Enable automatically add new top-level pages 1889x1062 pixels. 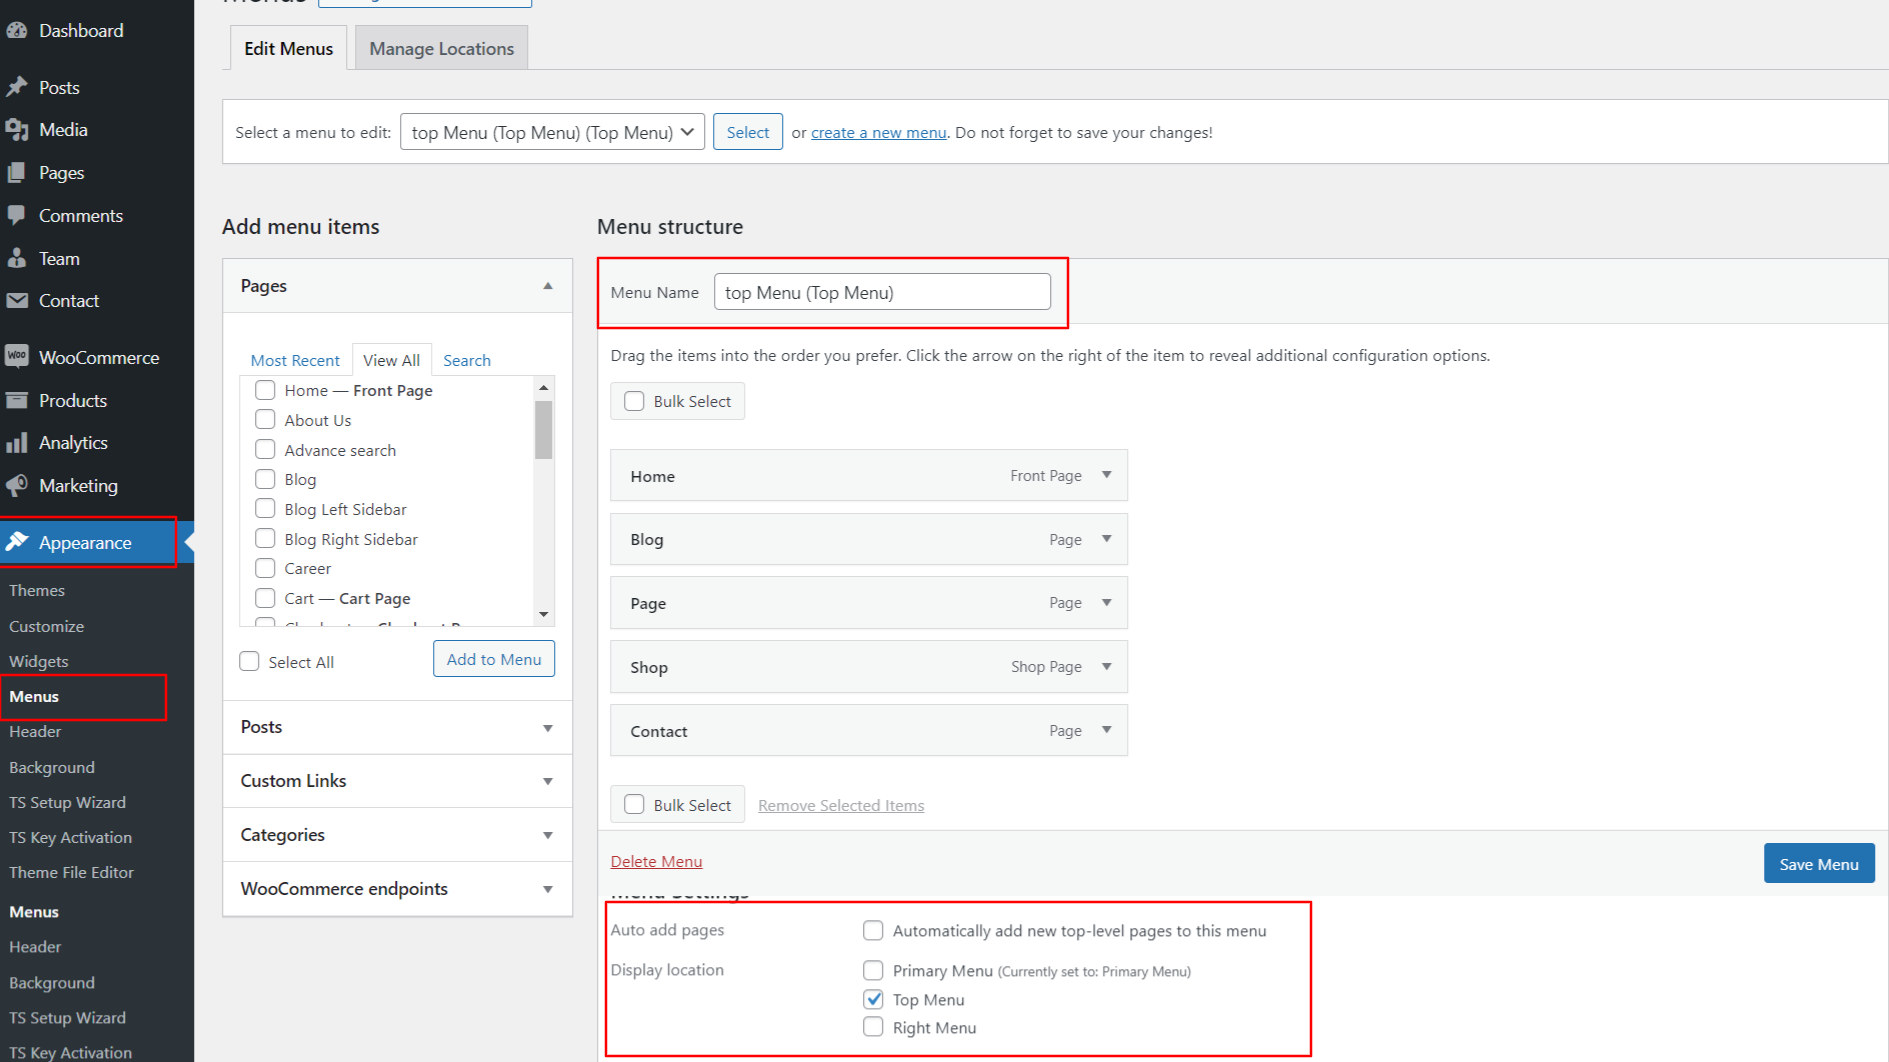tap(873, 931)
